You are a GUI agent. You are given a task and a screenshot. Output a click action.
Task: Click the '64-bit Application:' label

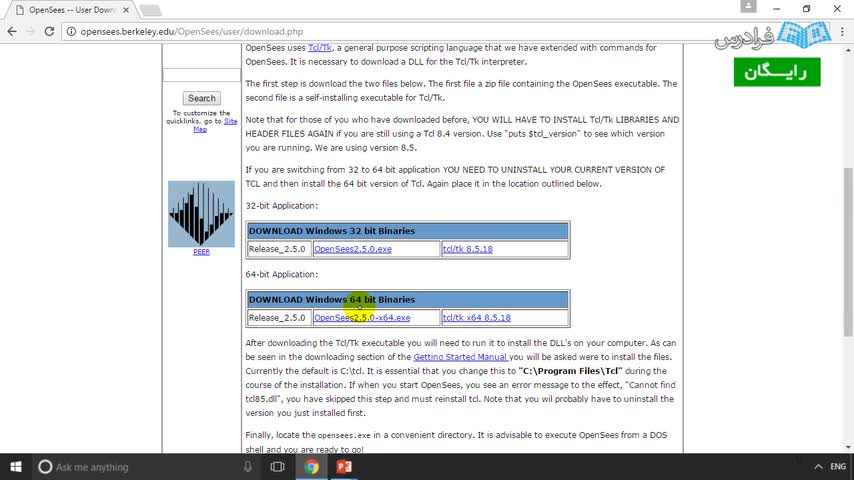(282, 275)
